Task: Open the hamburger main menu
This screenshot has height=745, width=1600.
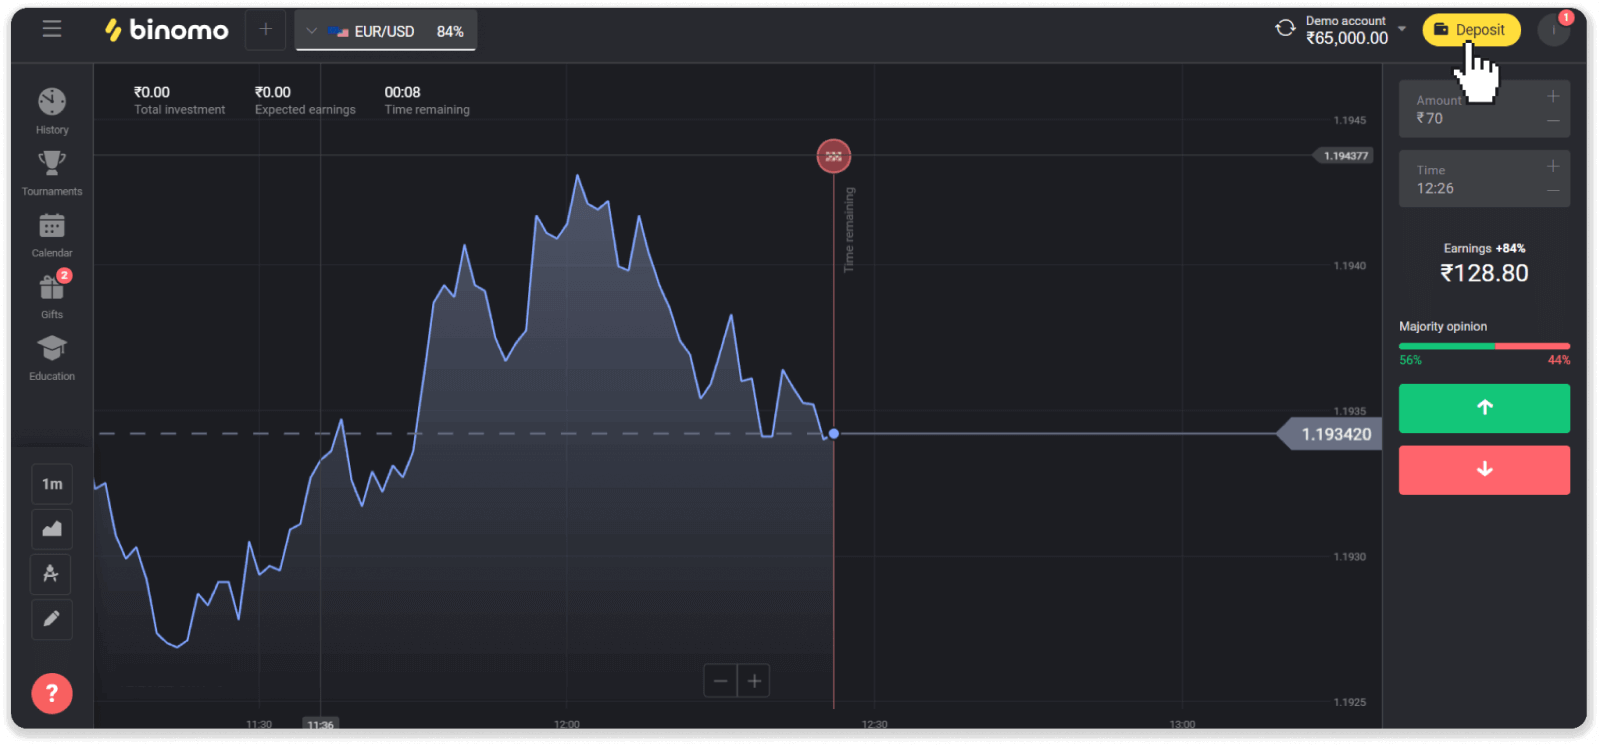Action: [52, 29]
